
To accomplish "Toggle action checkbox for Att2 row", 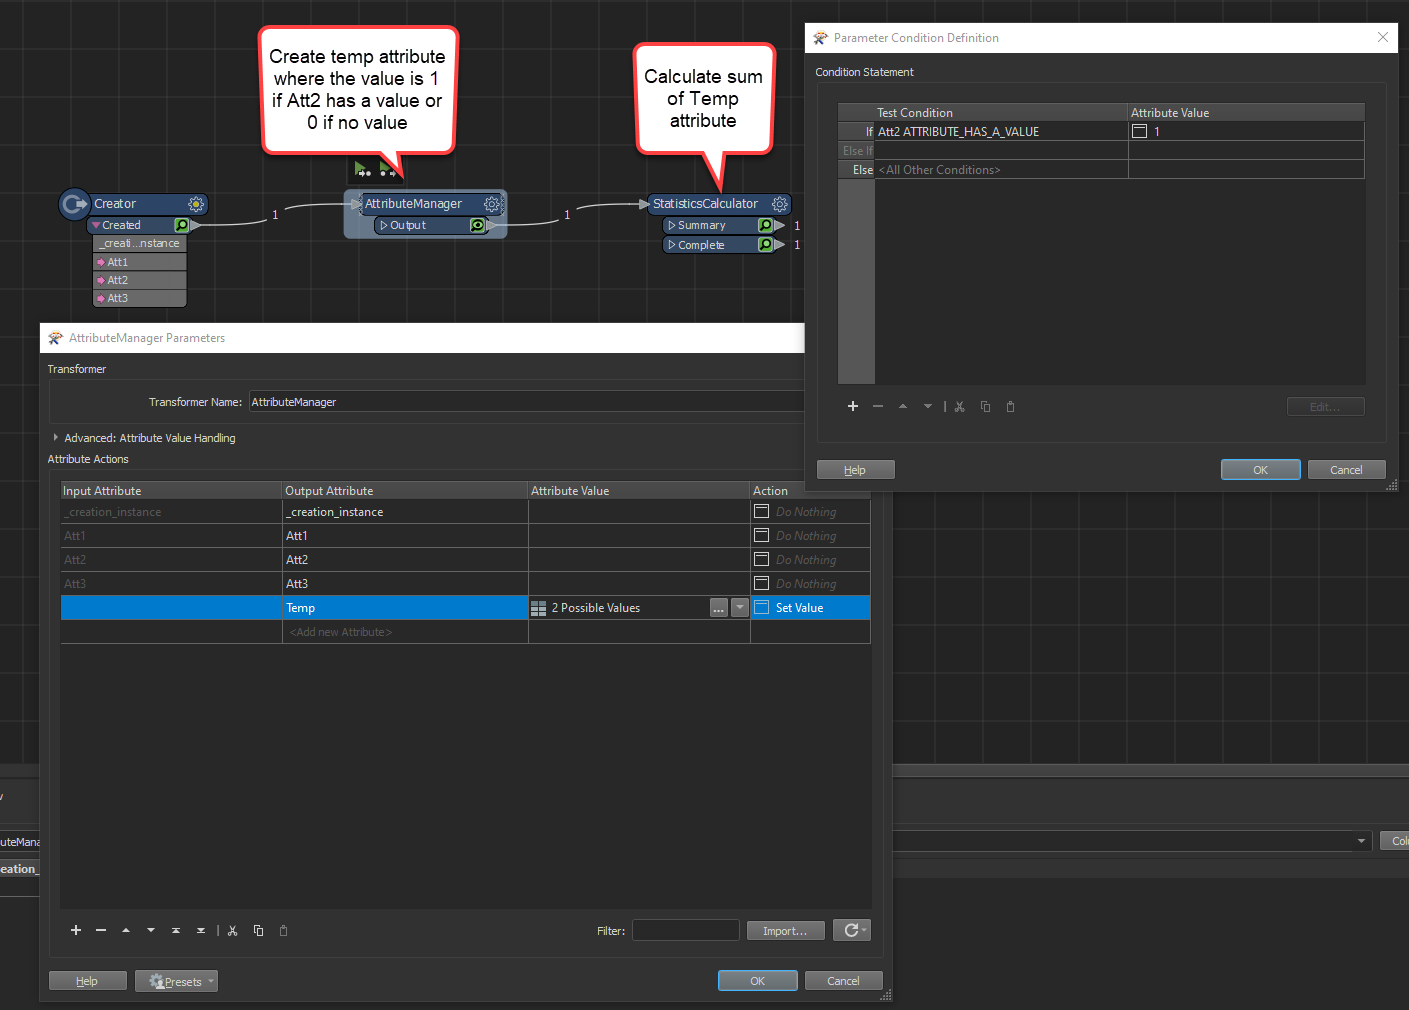I will coord(762,560).
